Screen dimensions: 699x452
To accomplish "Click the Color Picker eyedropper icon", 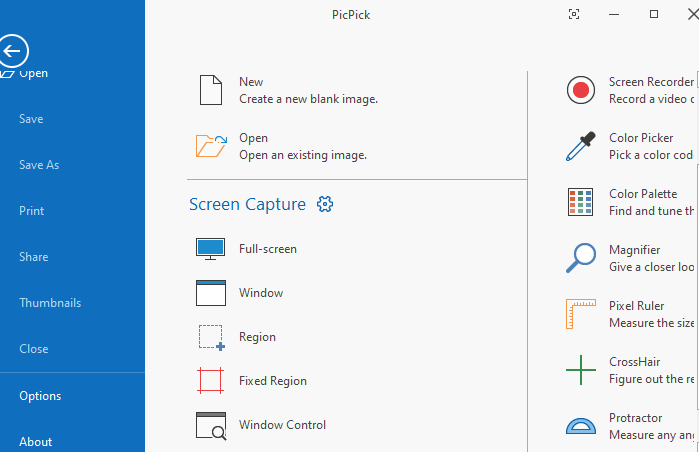I will 580,146.
